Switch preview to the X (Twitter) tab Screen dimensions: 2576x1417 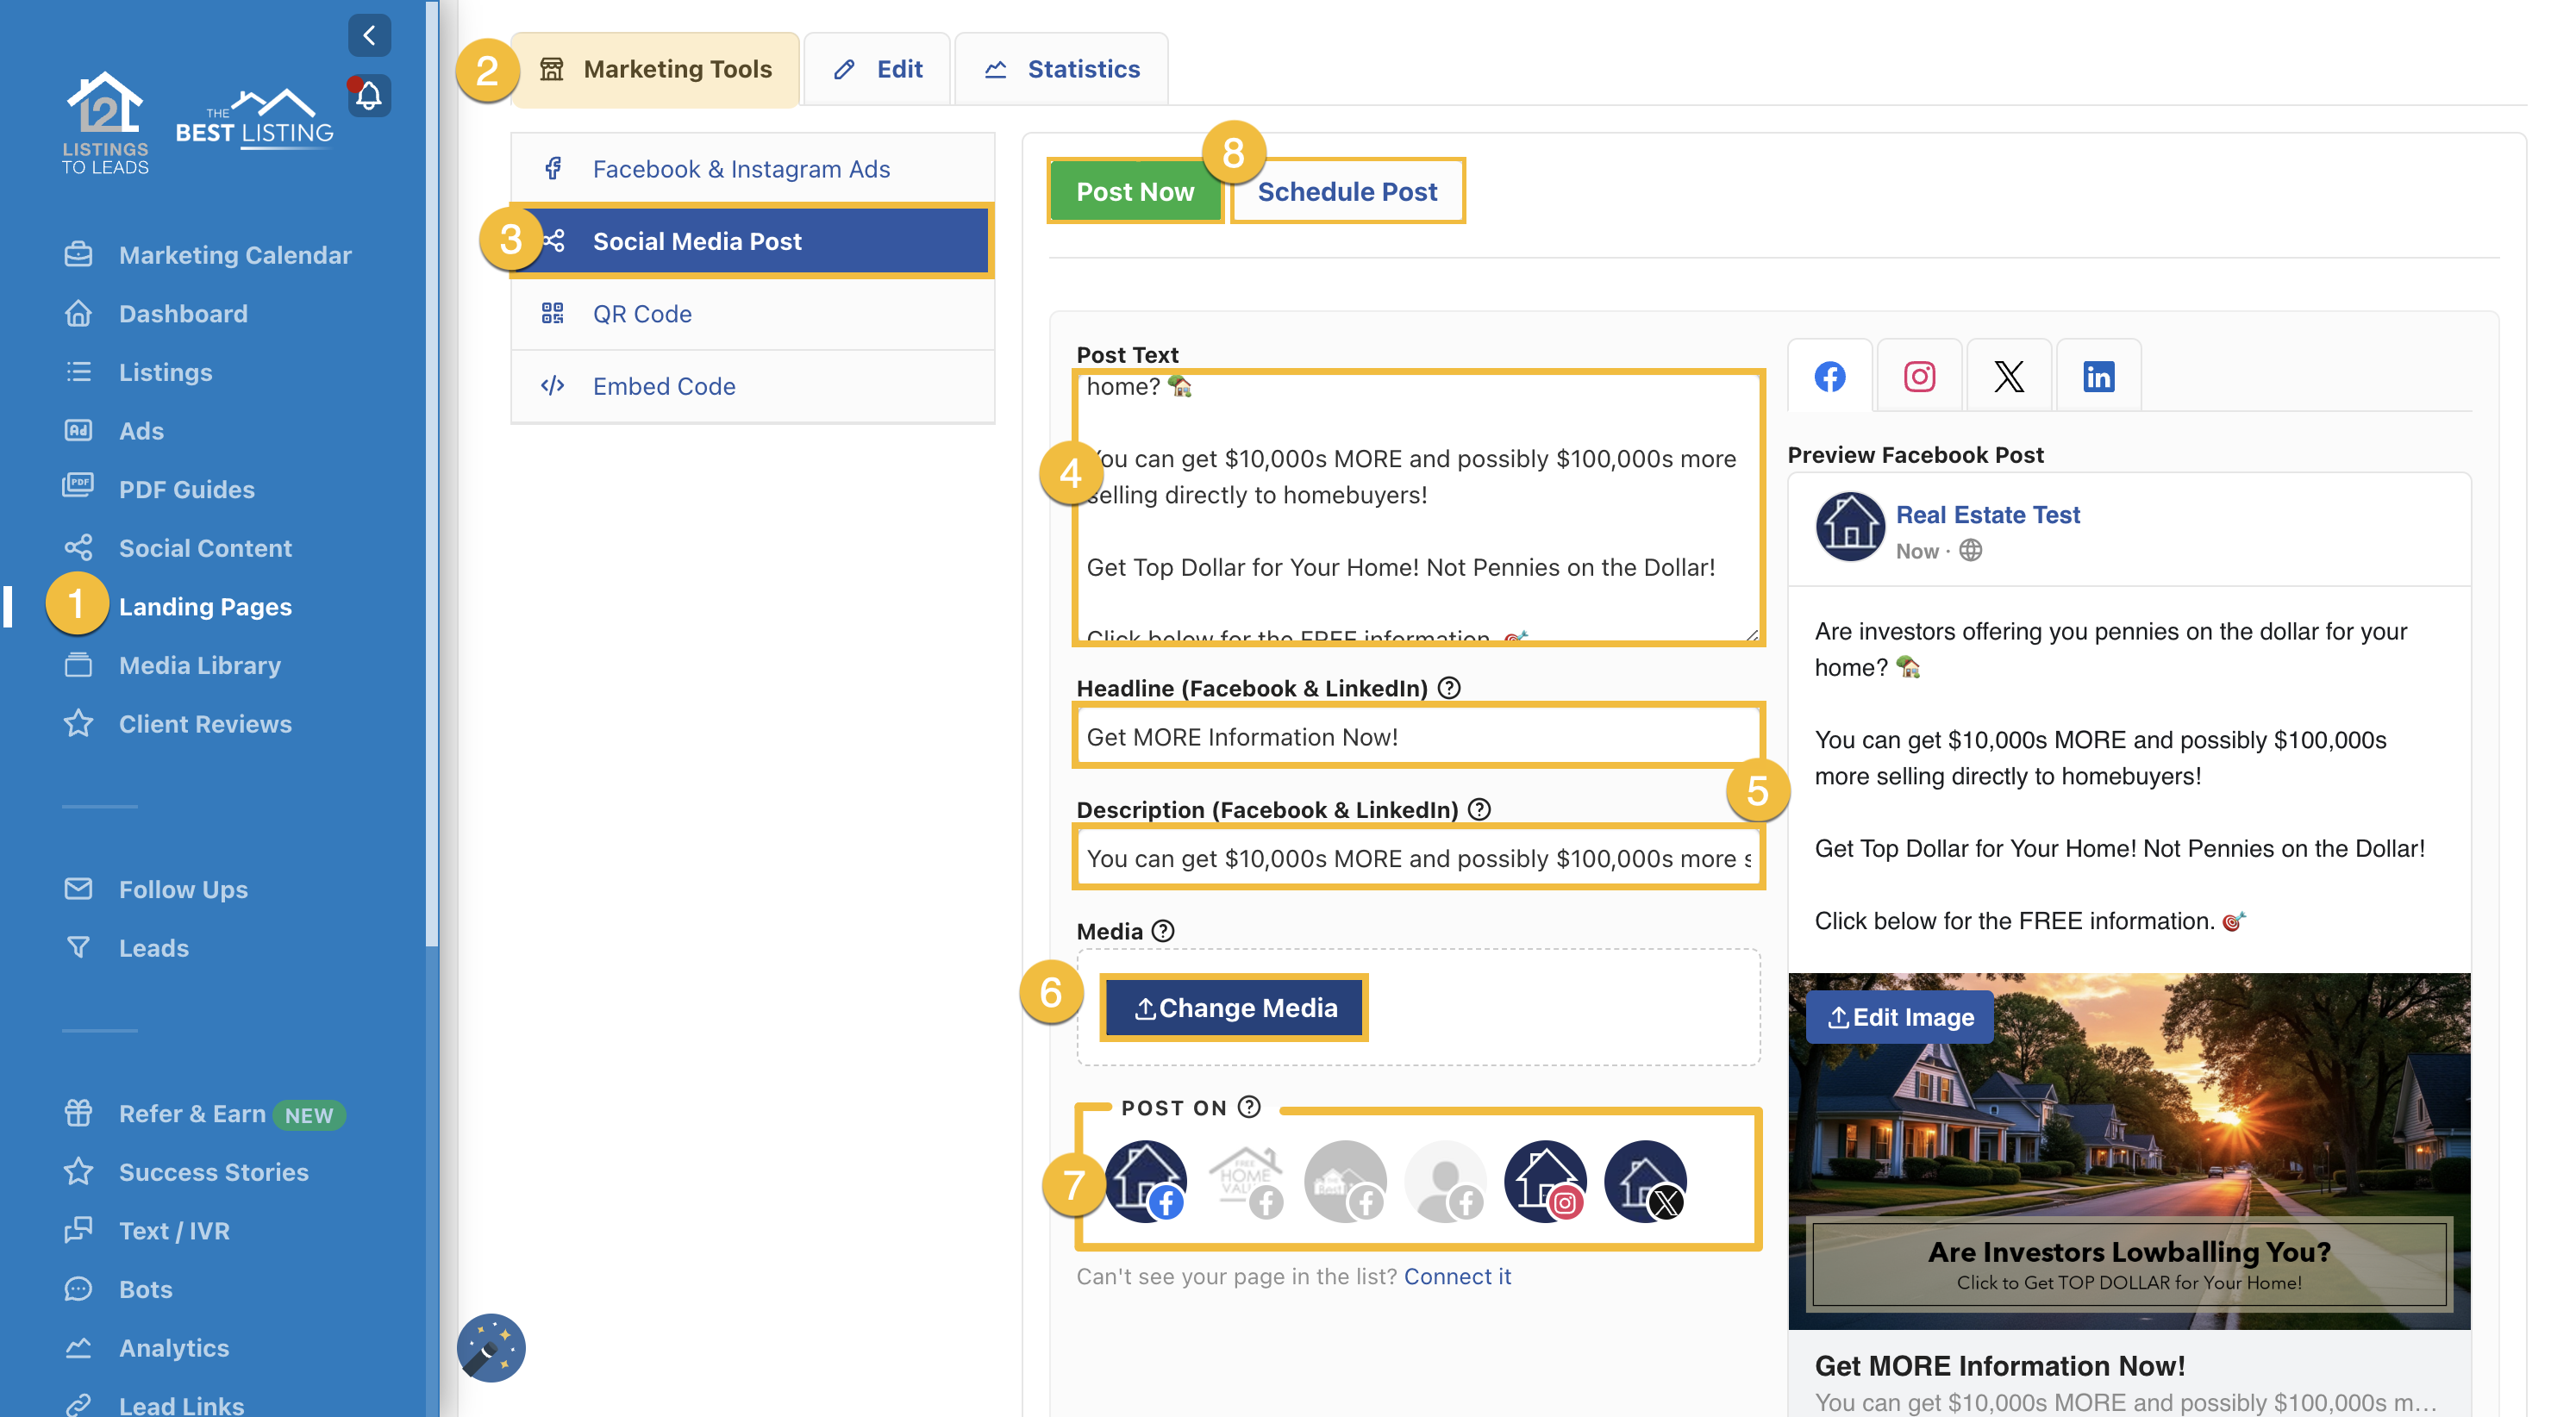click(2008, 377)
